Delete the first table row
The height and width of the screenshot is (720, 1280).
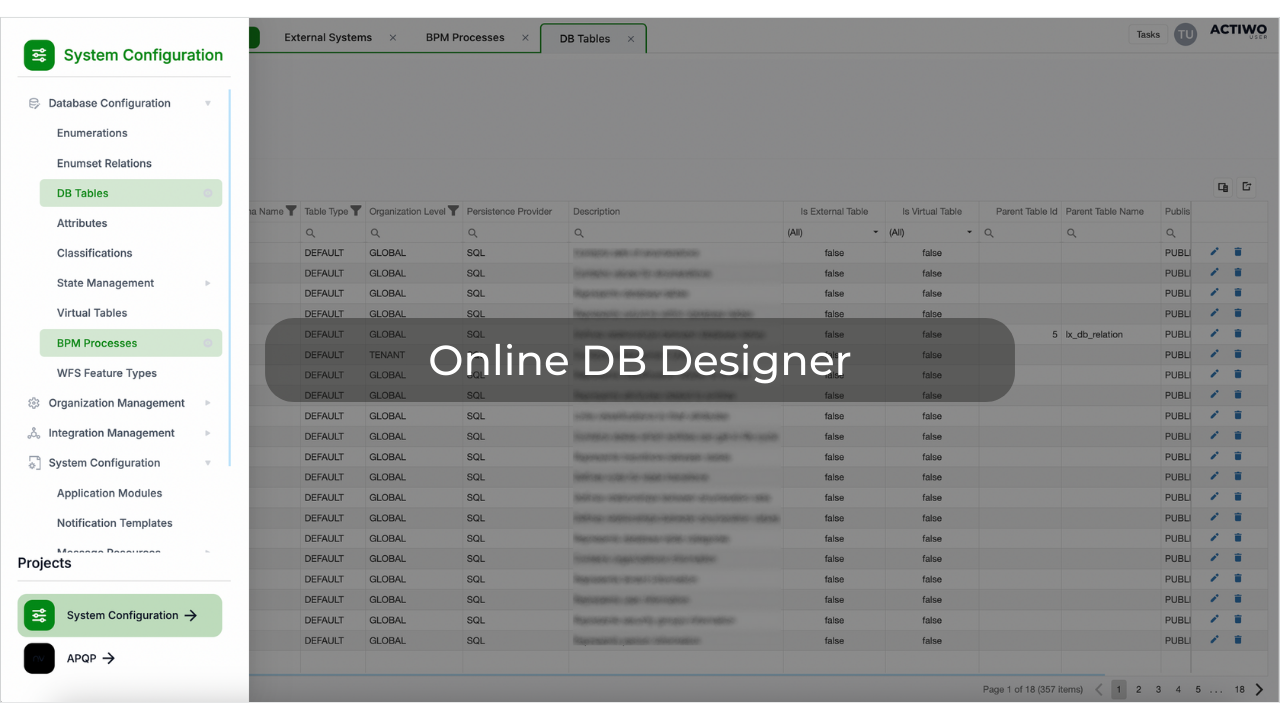tap(1238, 252)
